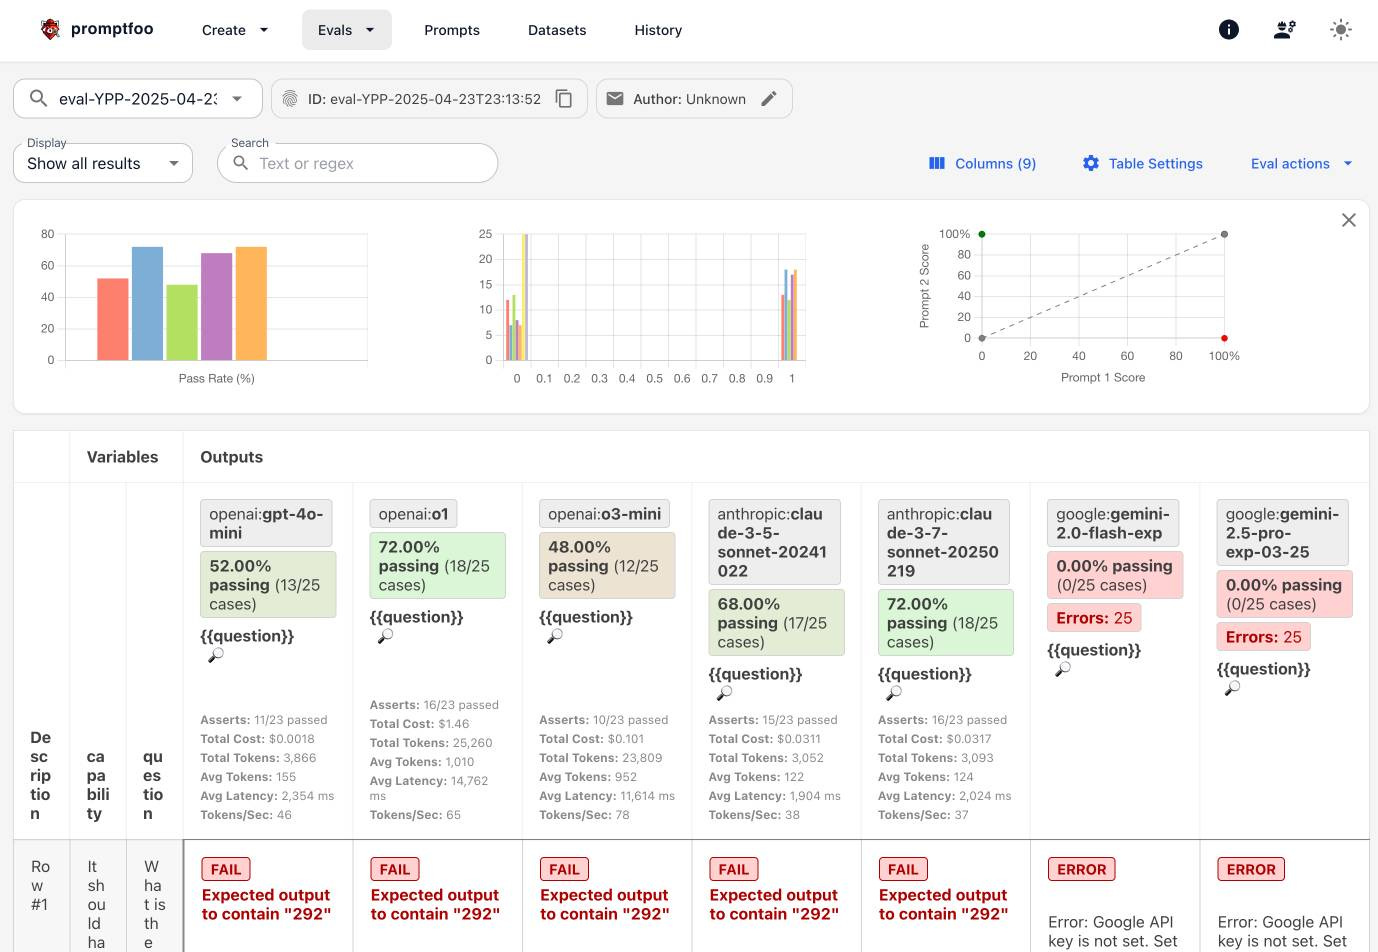Open the Eval actions dropdown
1378x952 pixels.
click(x=1301, y=163)
